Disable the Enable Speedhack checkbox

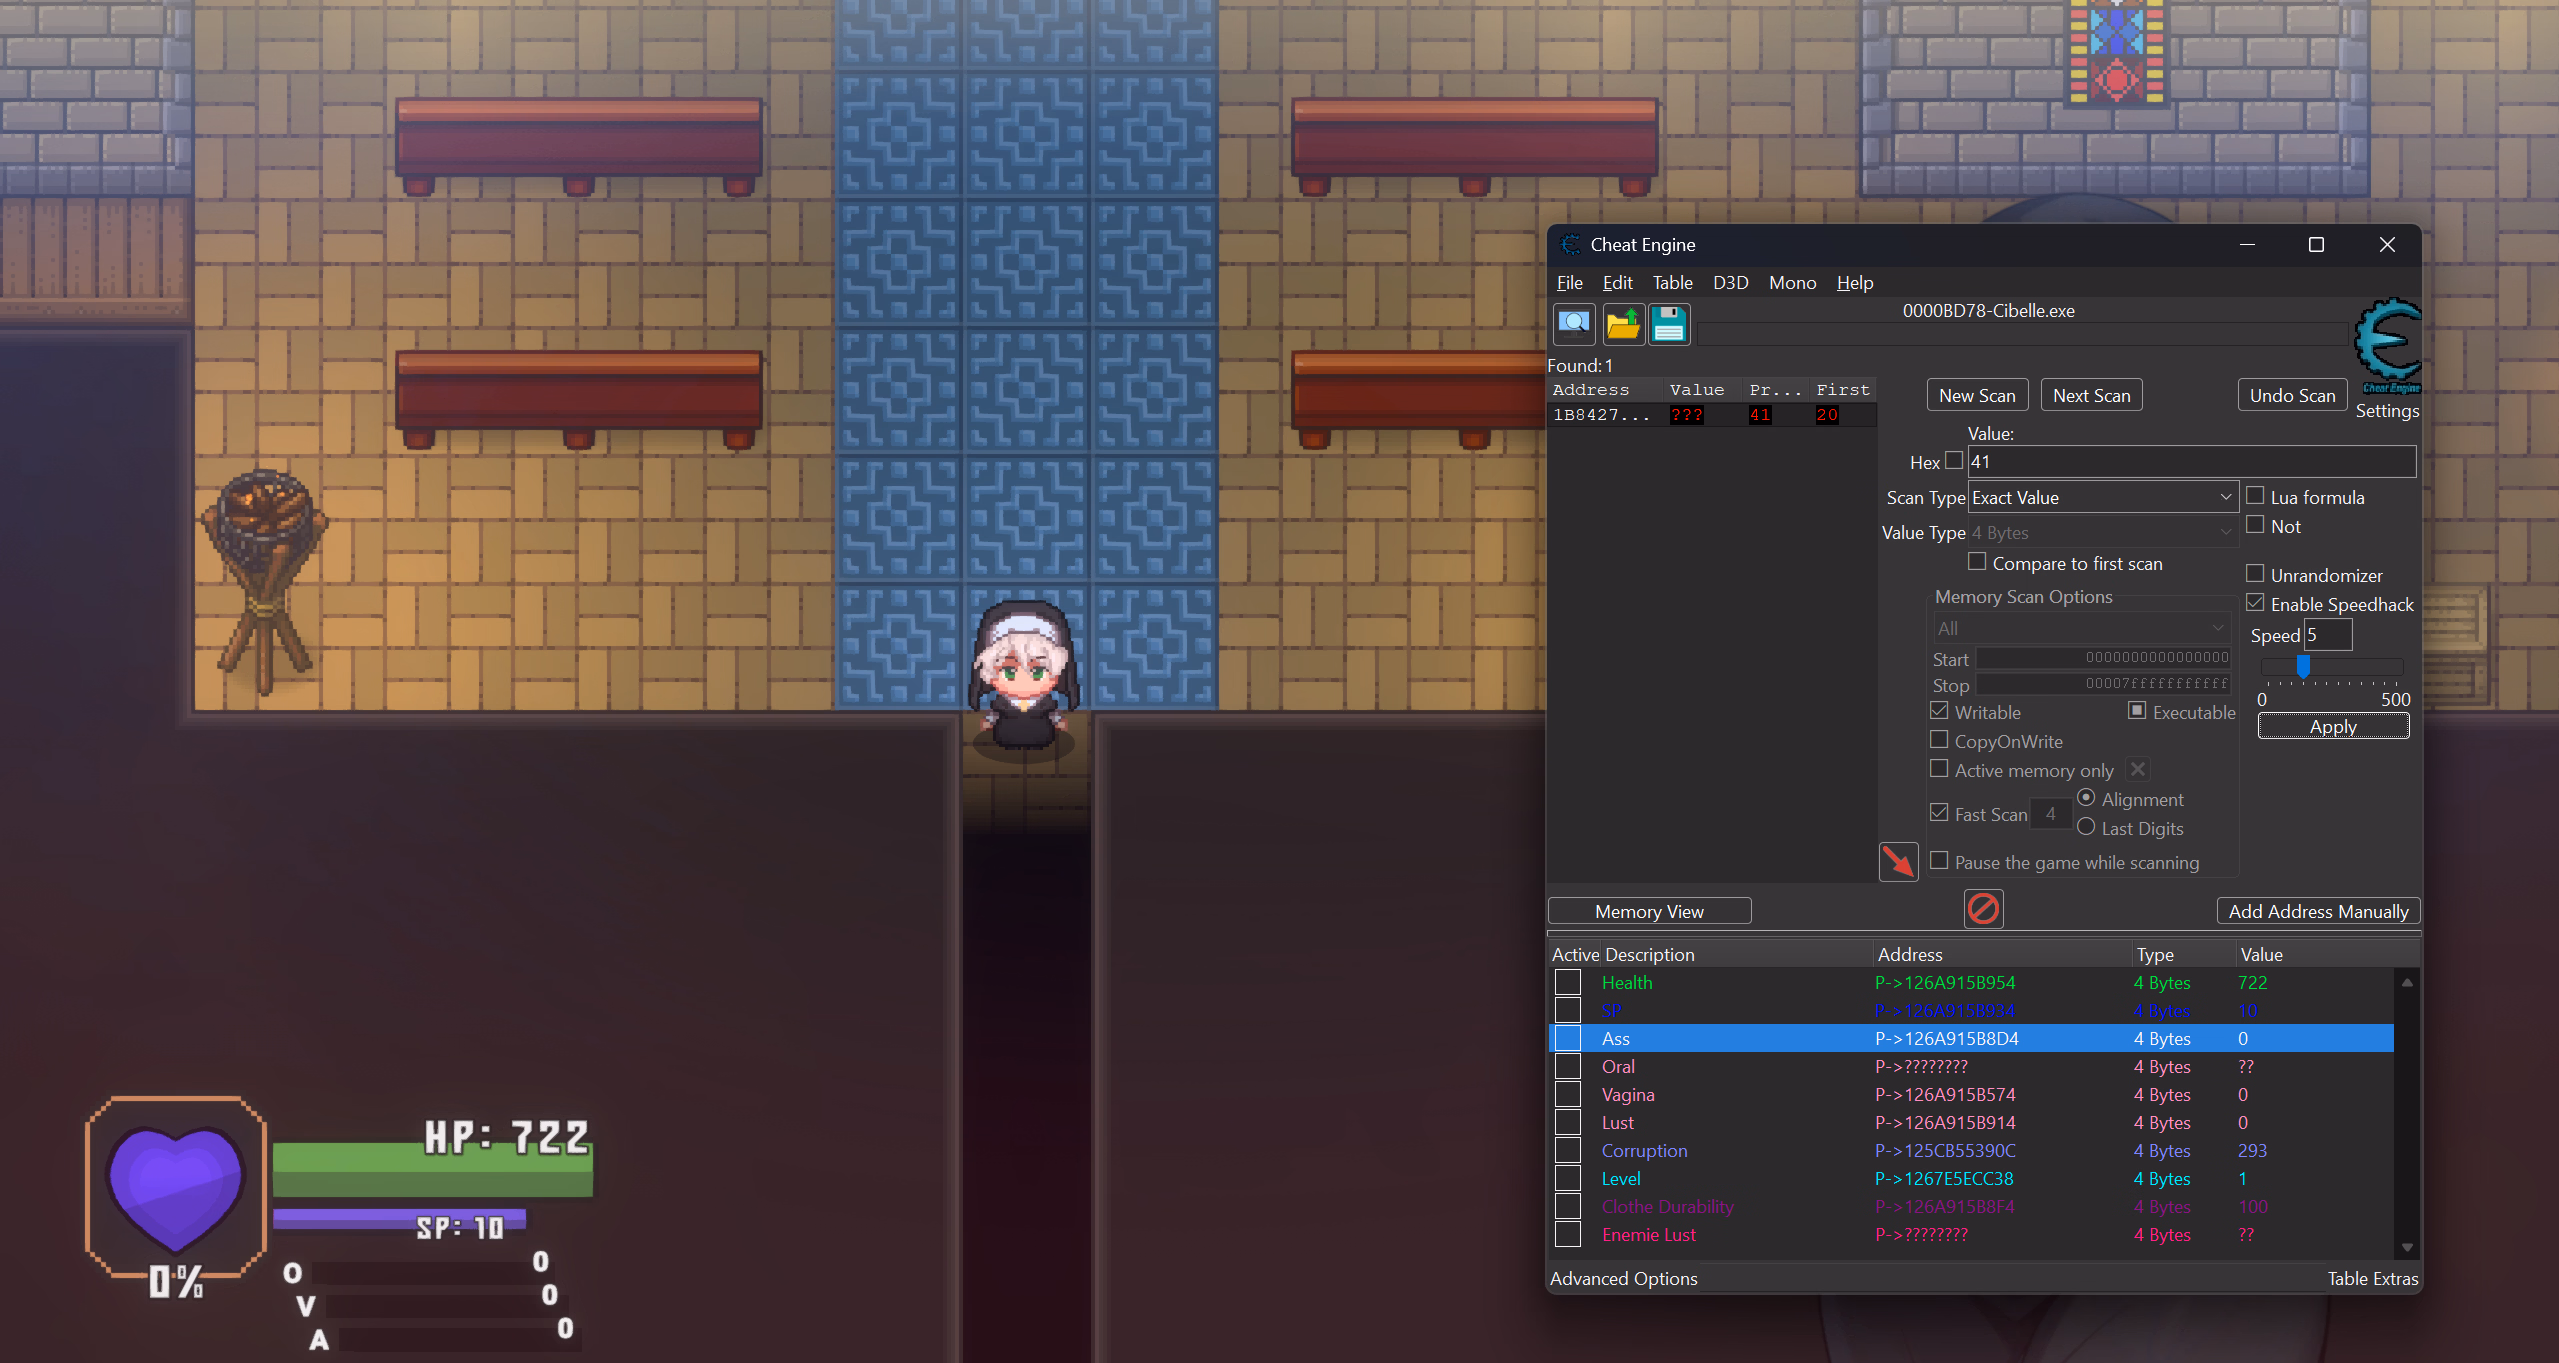[2255, 603]
